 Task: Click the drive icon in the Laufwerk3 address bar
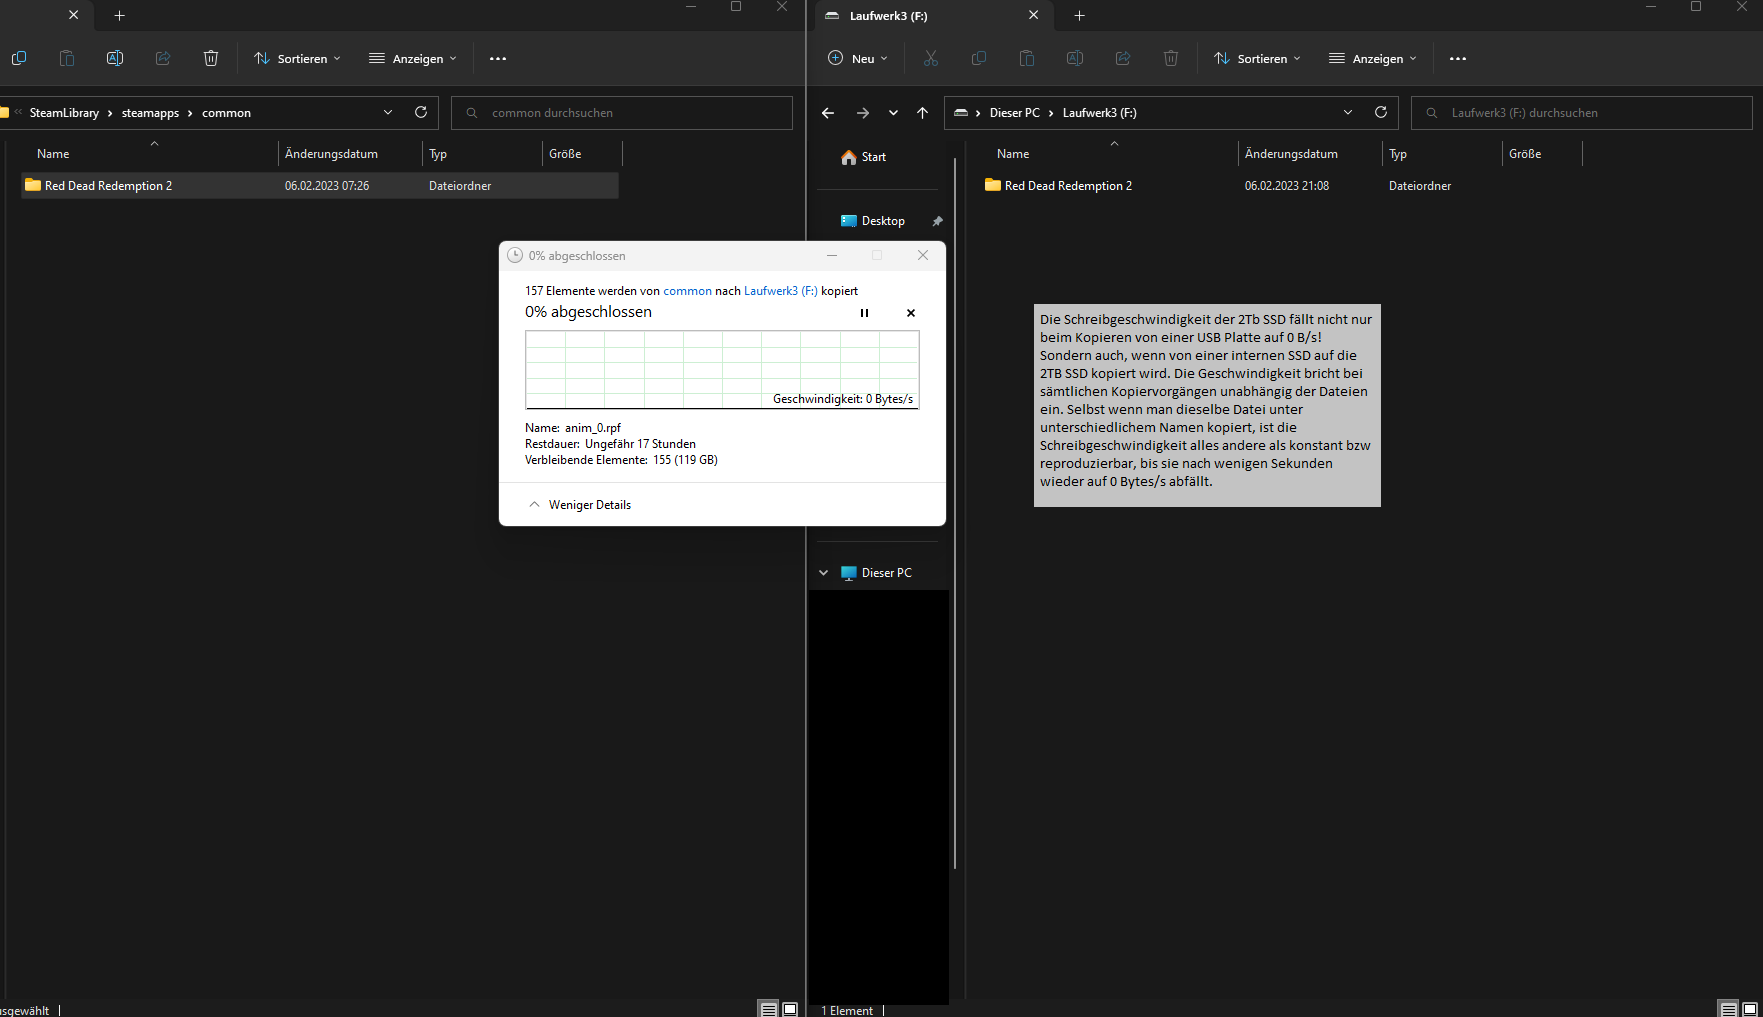coord(961,113)
